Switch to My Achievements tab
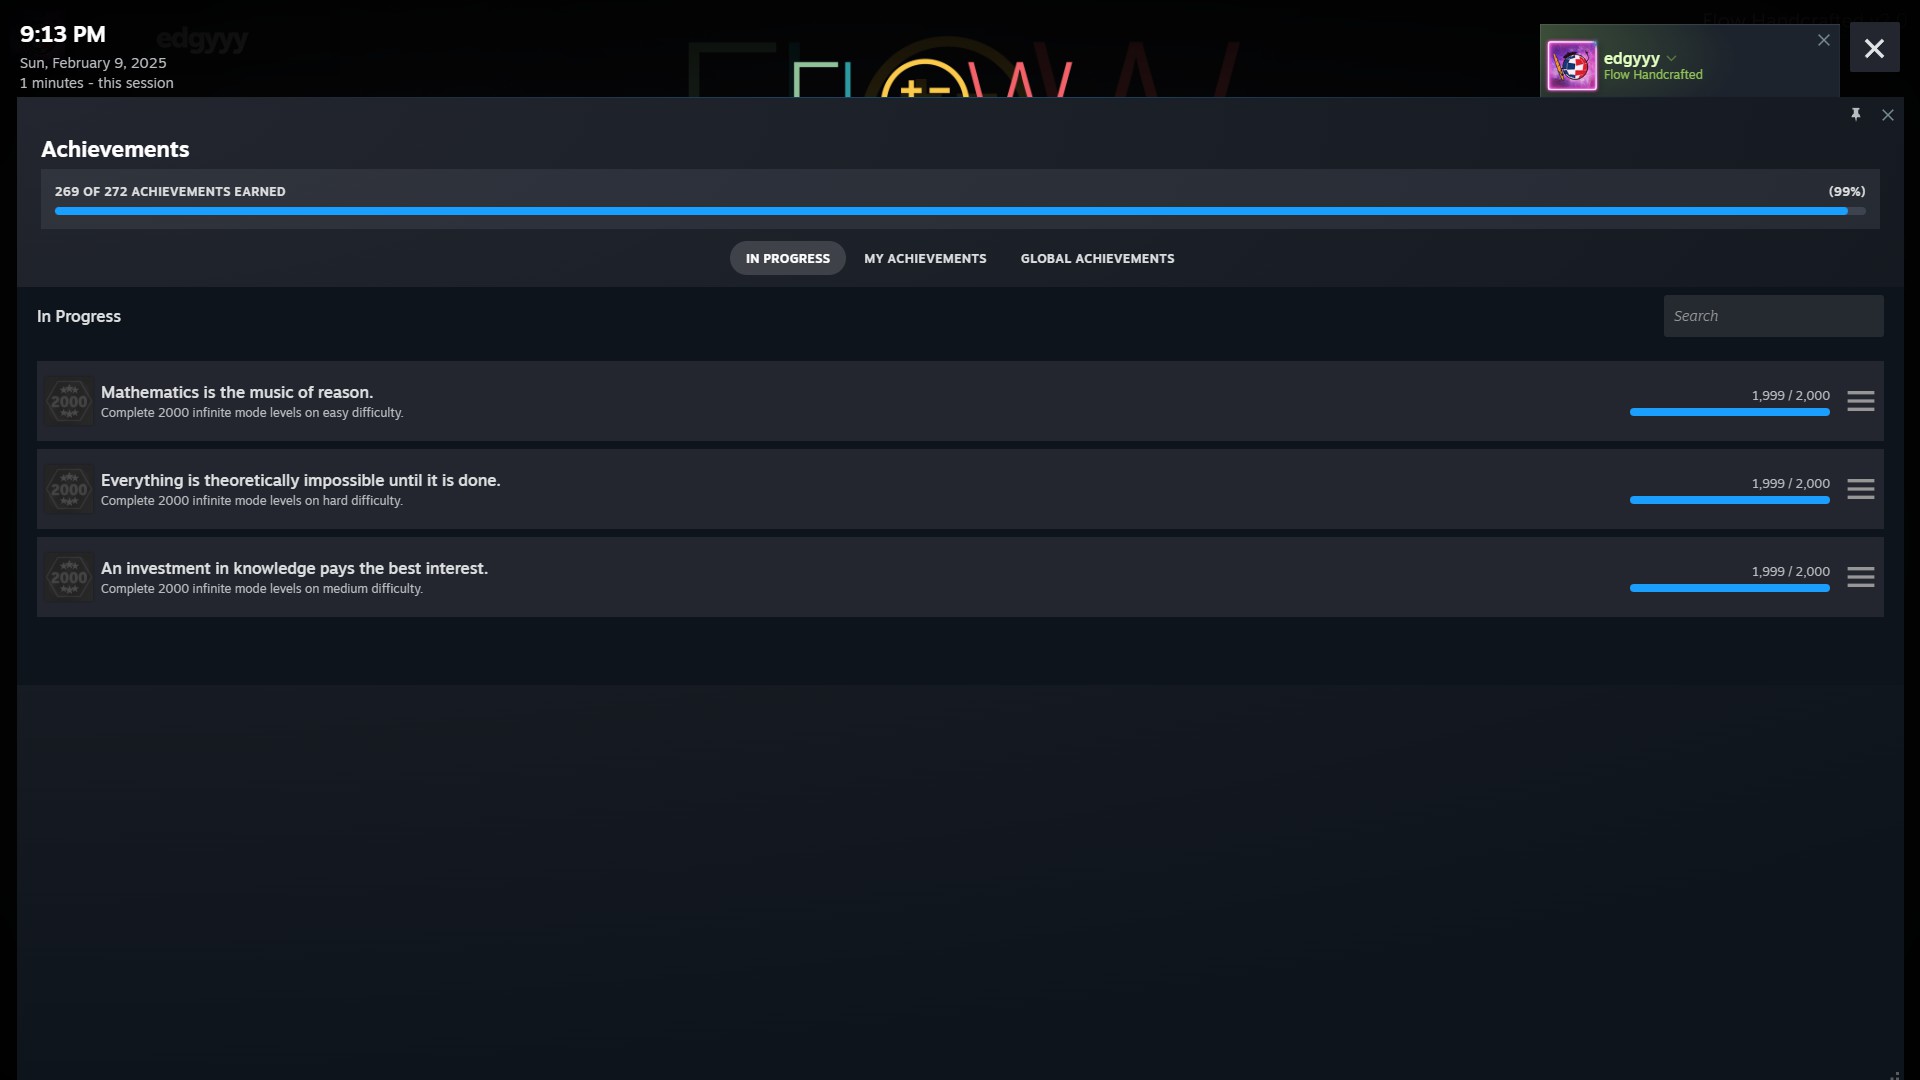The width and height of the screenshot is (1920, 1080). (x=925, y=258)
